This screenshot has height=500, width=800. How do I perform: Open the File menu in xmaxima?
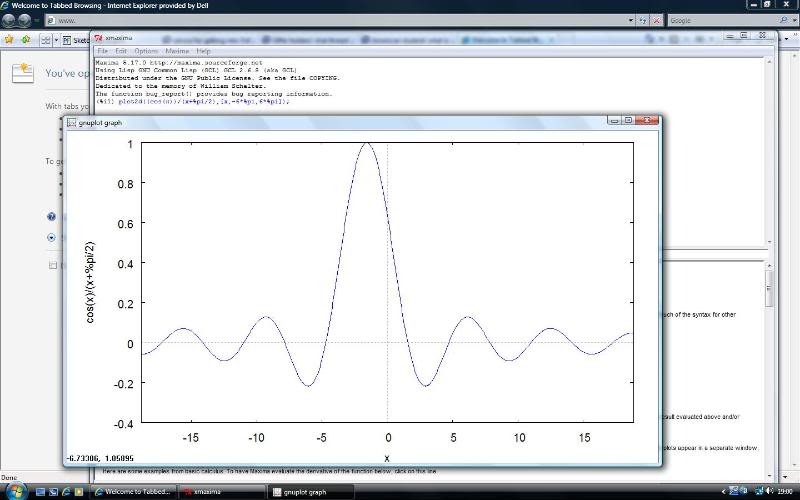click(103, 51)
